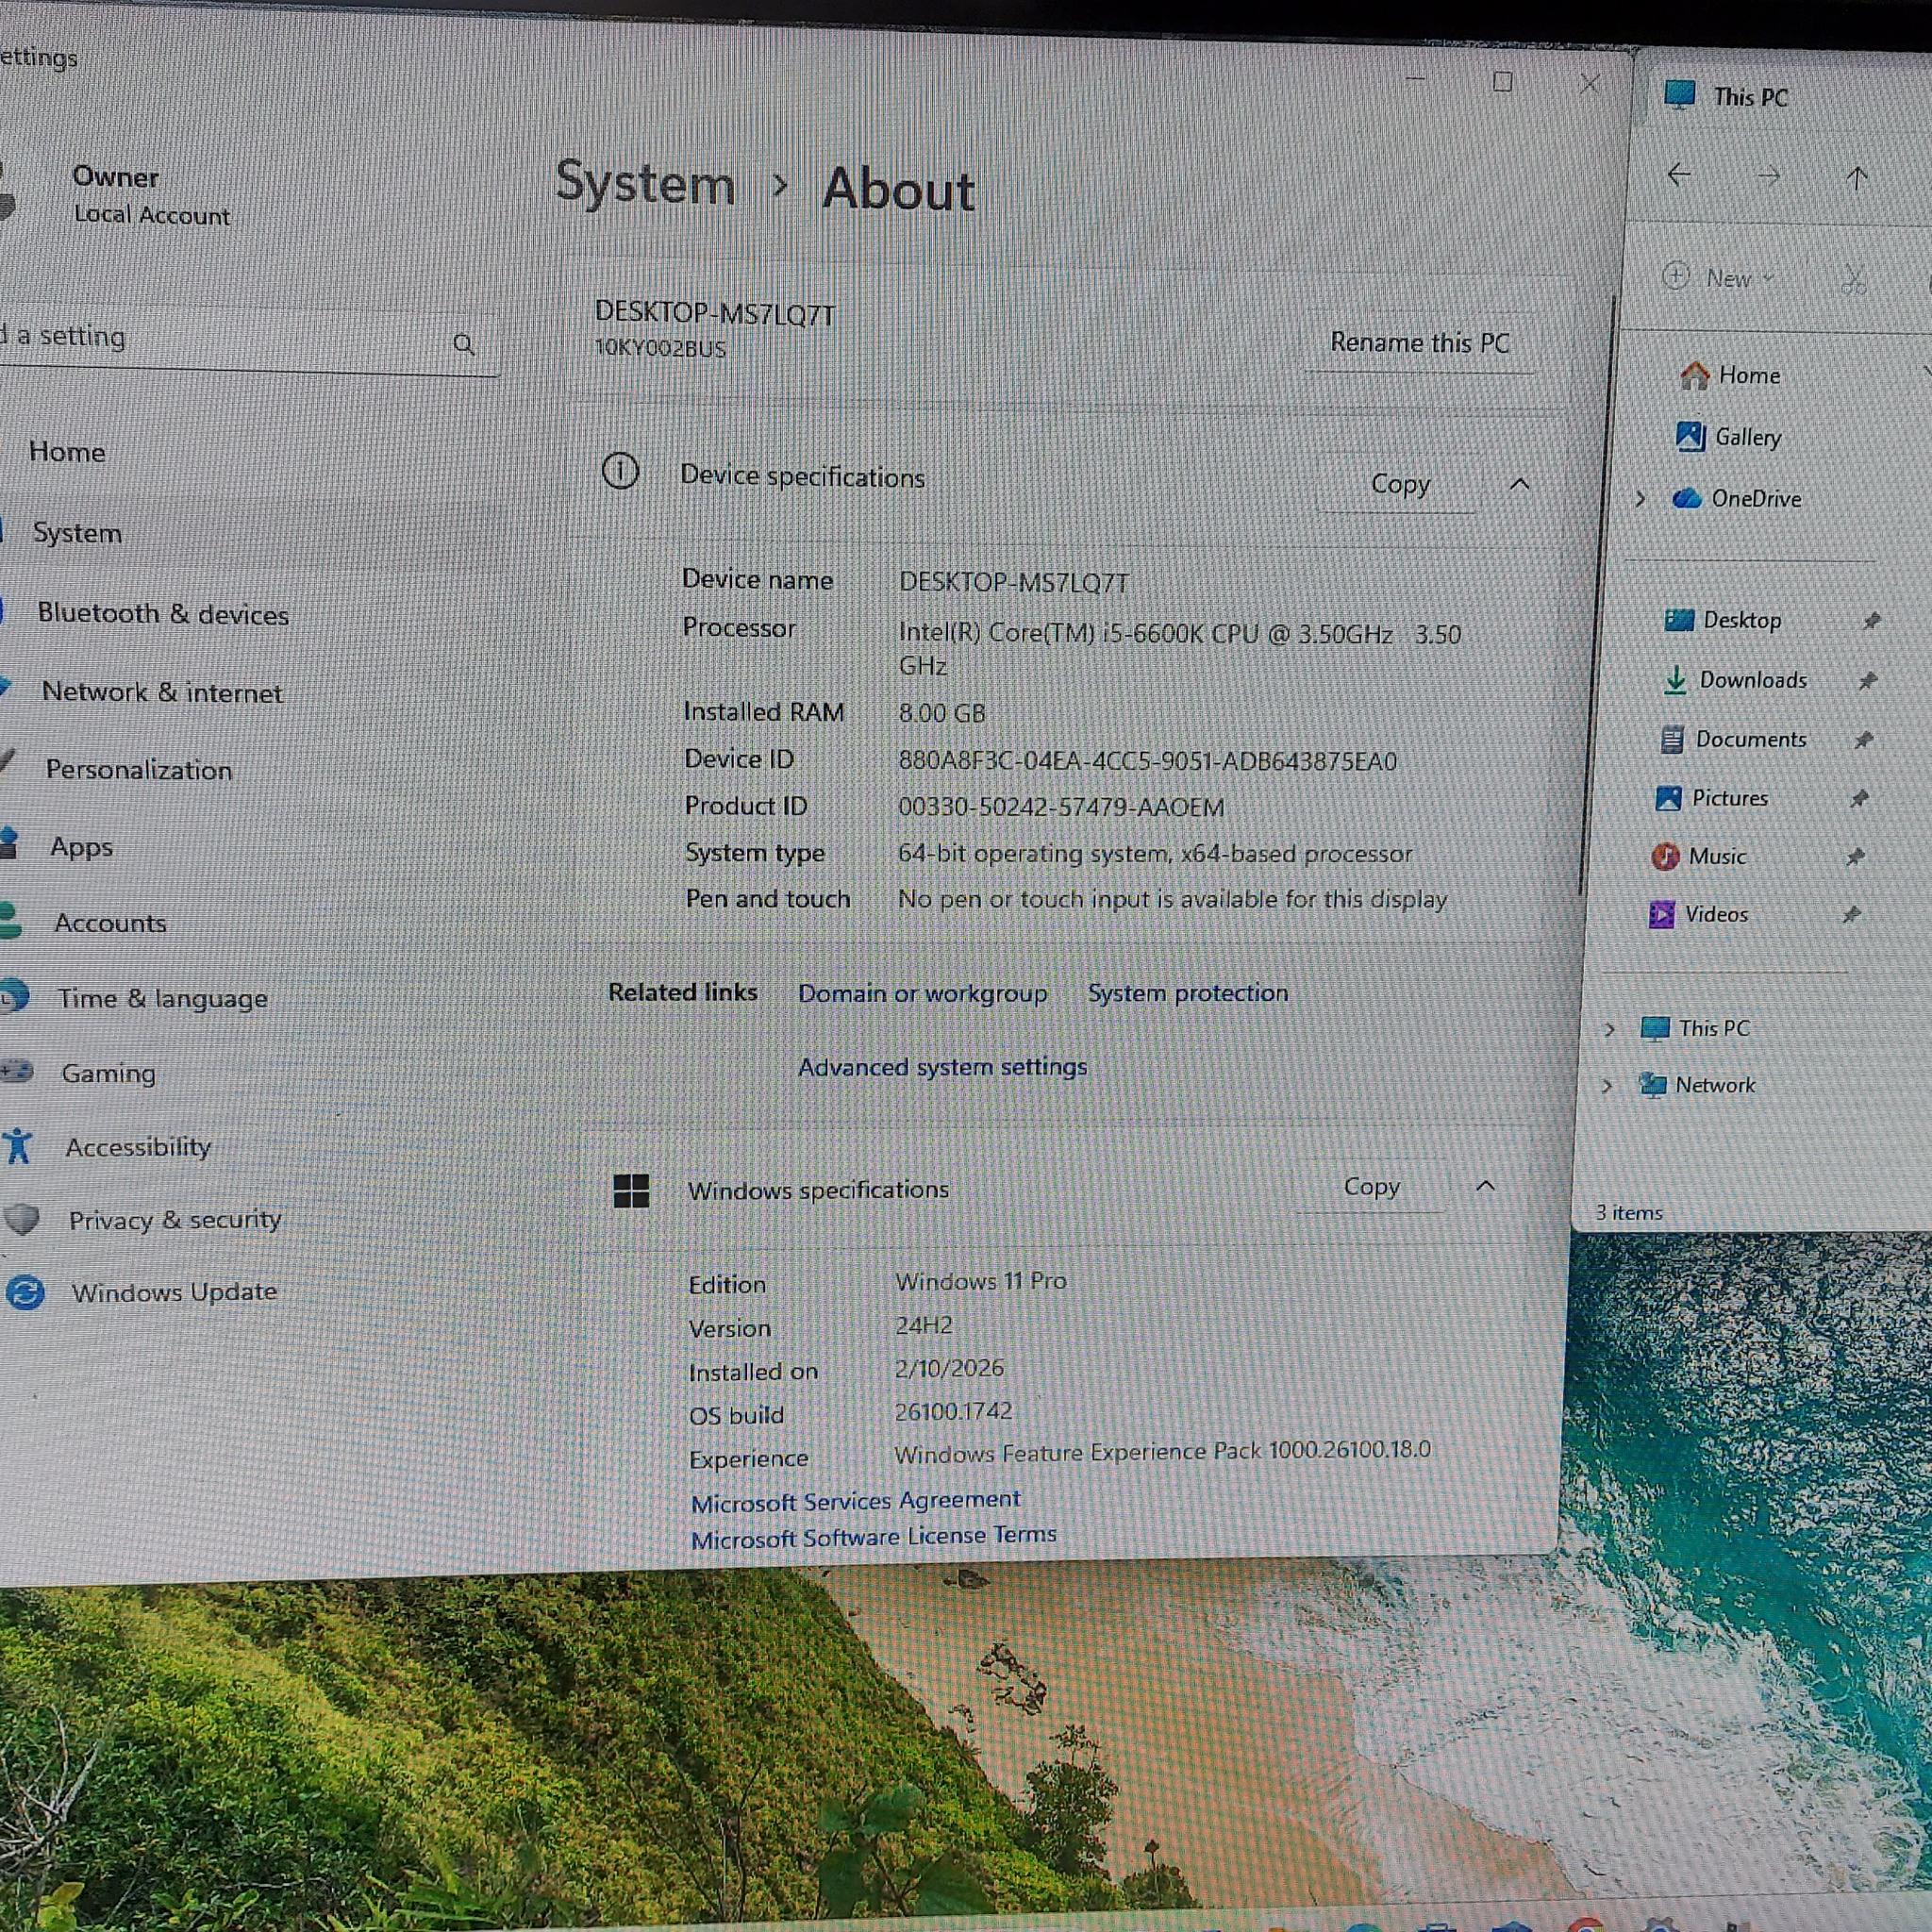Viewport: 1932px width, 1932px height.
Task: Expand the OneDrive tree node
Action: pyautogui.click(x=1640, y=498)
